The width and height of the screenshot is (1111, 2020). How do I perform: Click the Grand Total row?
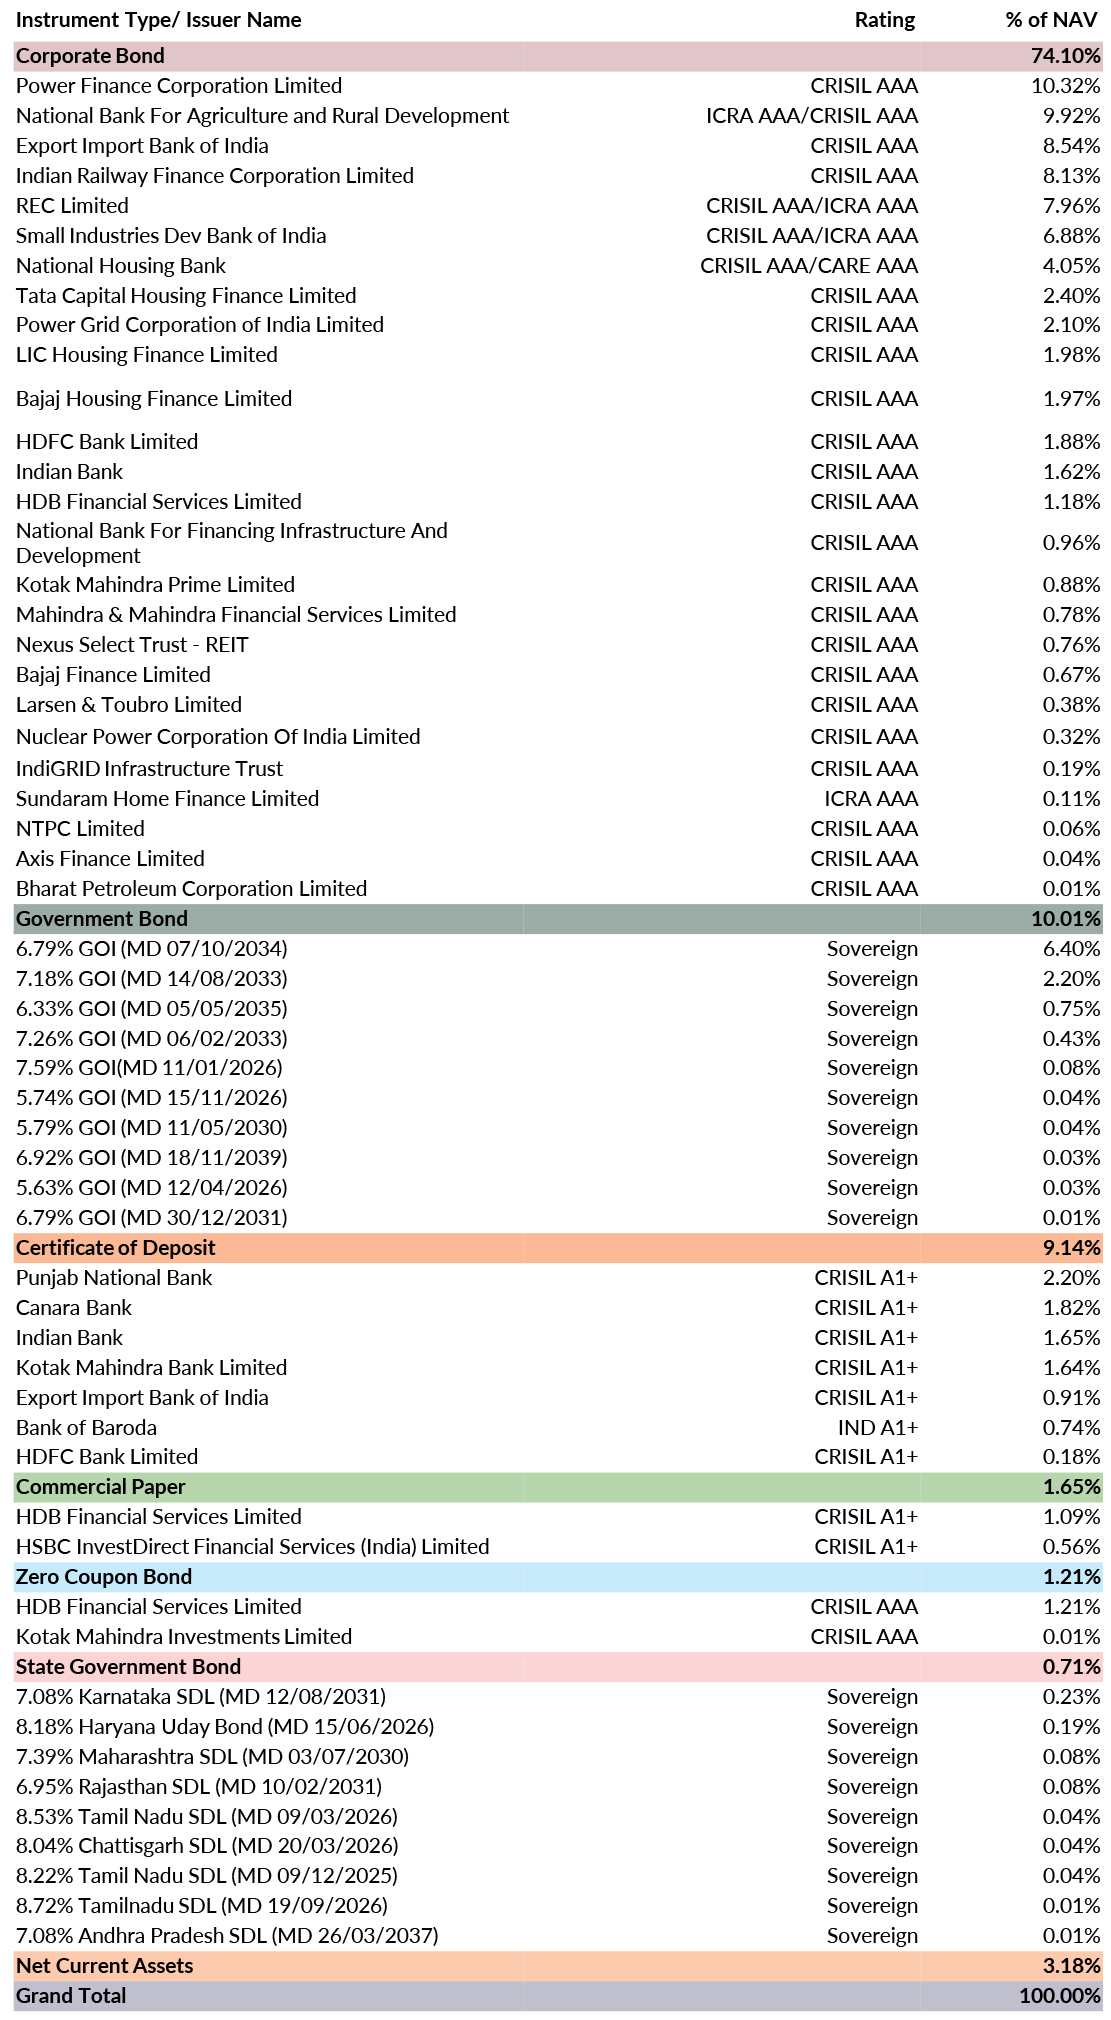[x=558, y=1995]
